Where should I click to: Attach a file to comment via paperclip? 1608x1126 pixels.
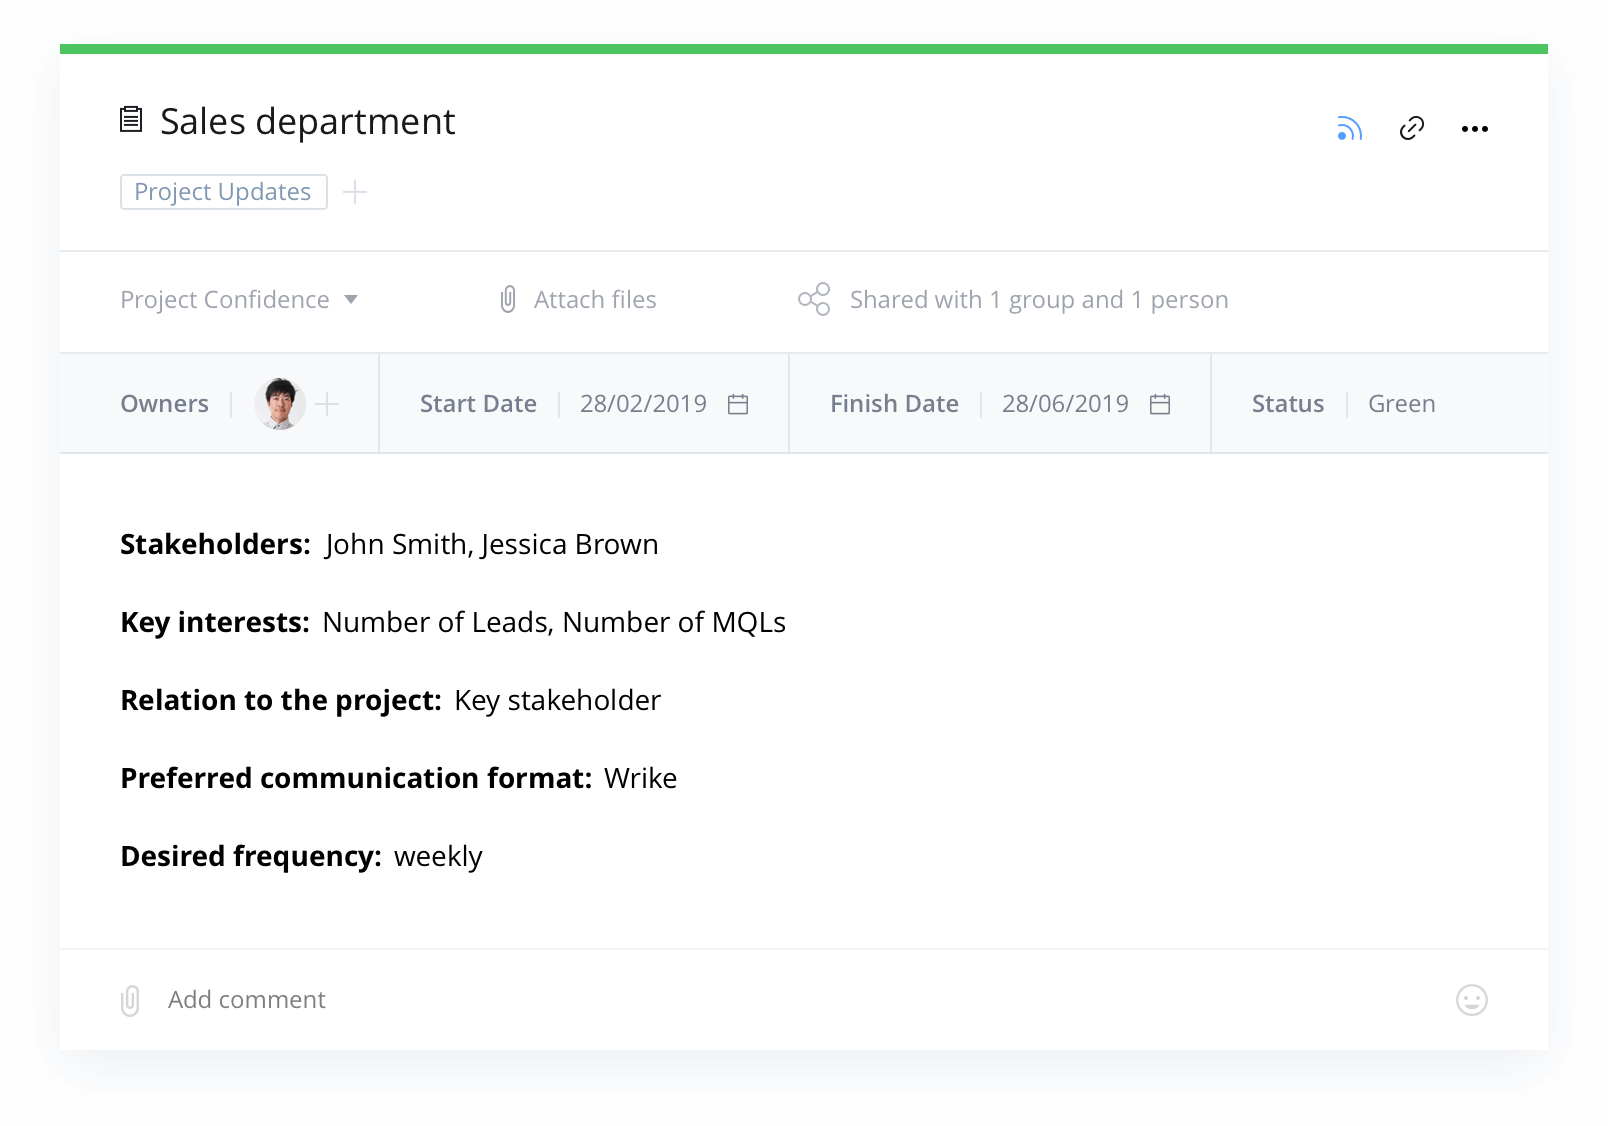pos(130,1000)
